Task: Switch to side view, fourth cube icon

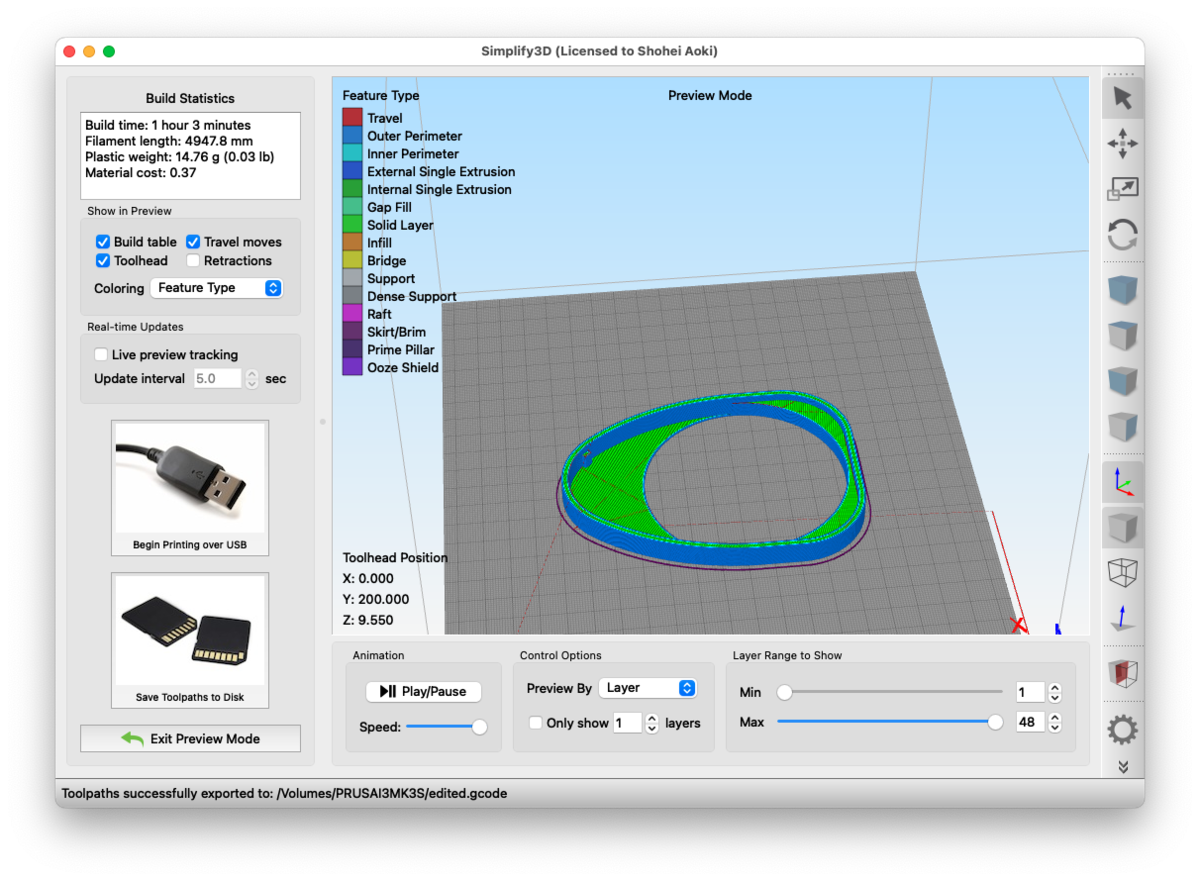Action: [x=1123, y=427]
